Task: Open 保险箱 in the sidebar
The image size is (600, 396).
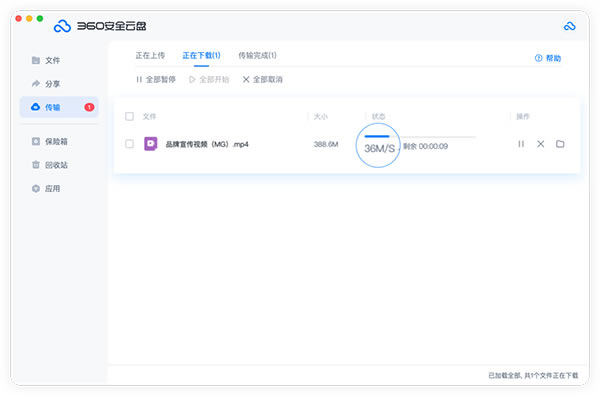Action: [x=50, y=141]
